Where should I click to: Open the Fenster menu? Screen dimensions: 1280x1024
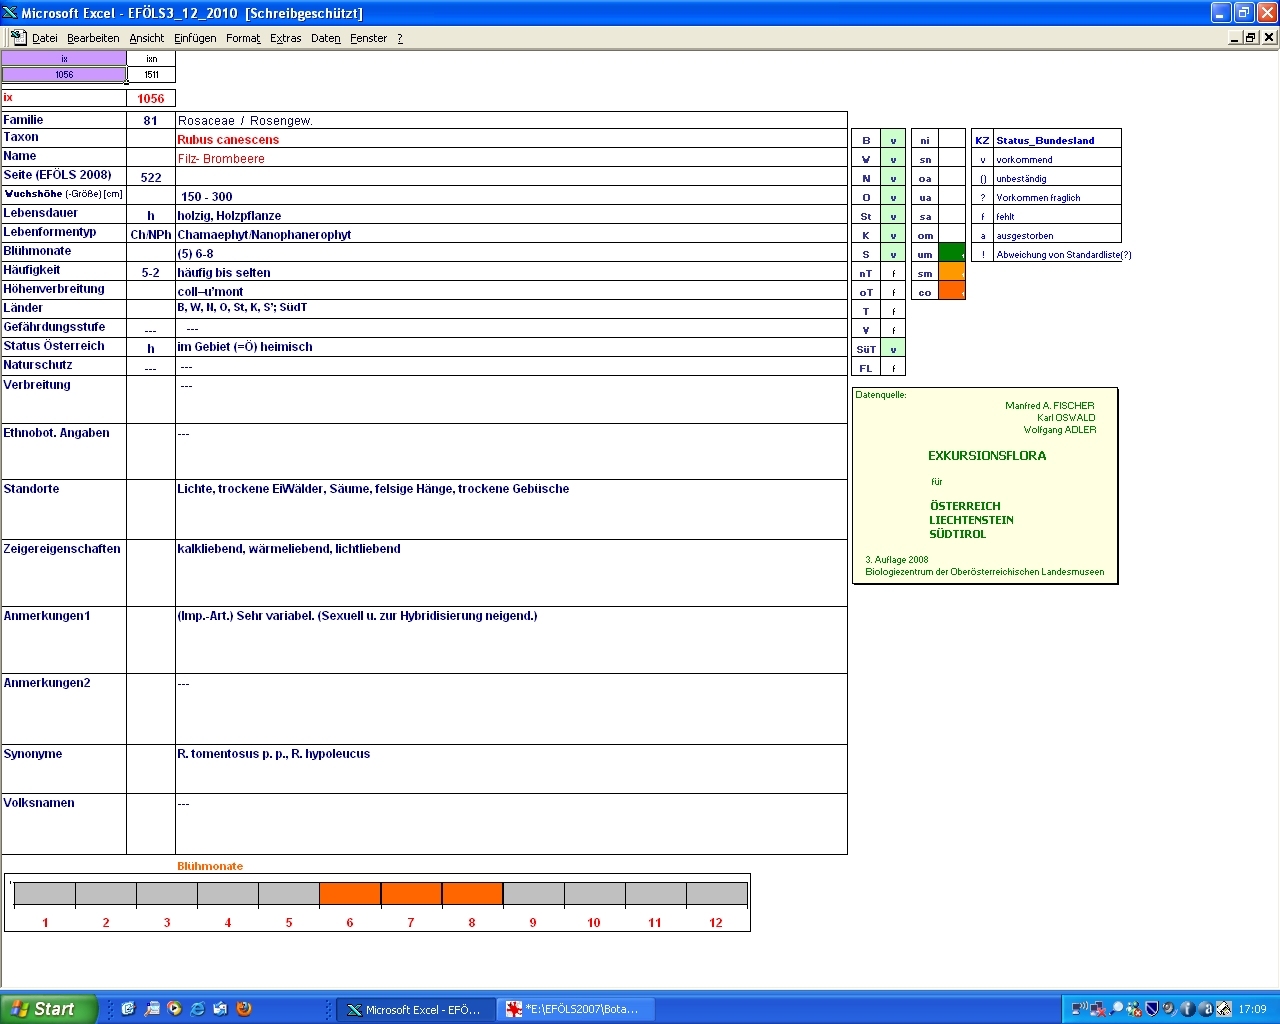pyautogui.click(x=368, y=38)
